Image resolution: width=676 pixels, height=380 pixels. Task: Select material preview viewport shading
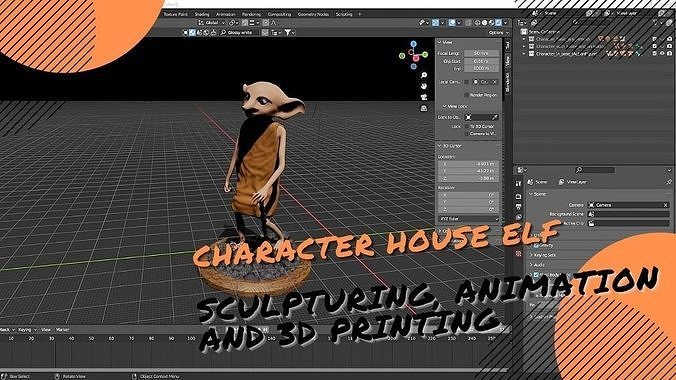tap(491, 22)
